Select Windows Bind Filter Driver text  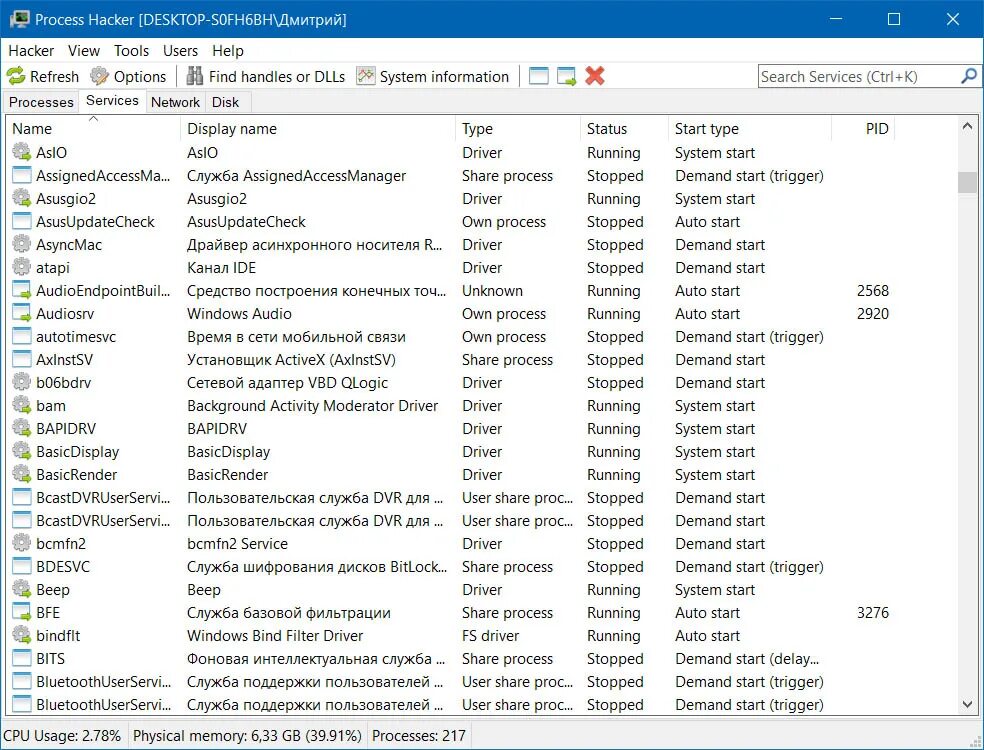pos(275,635)
